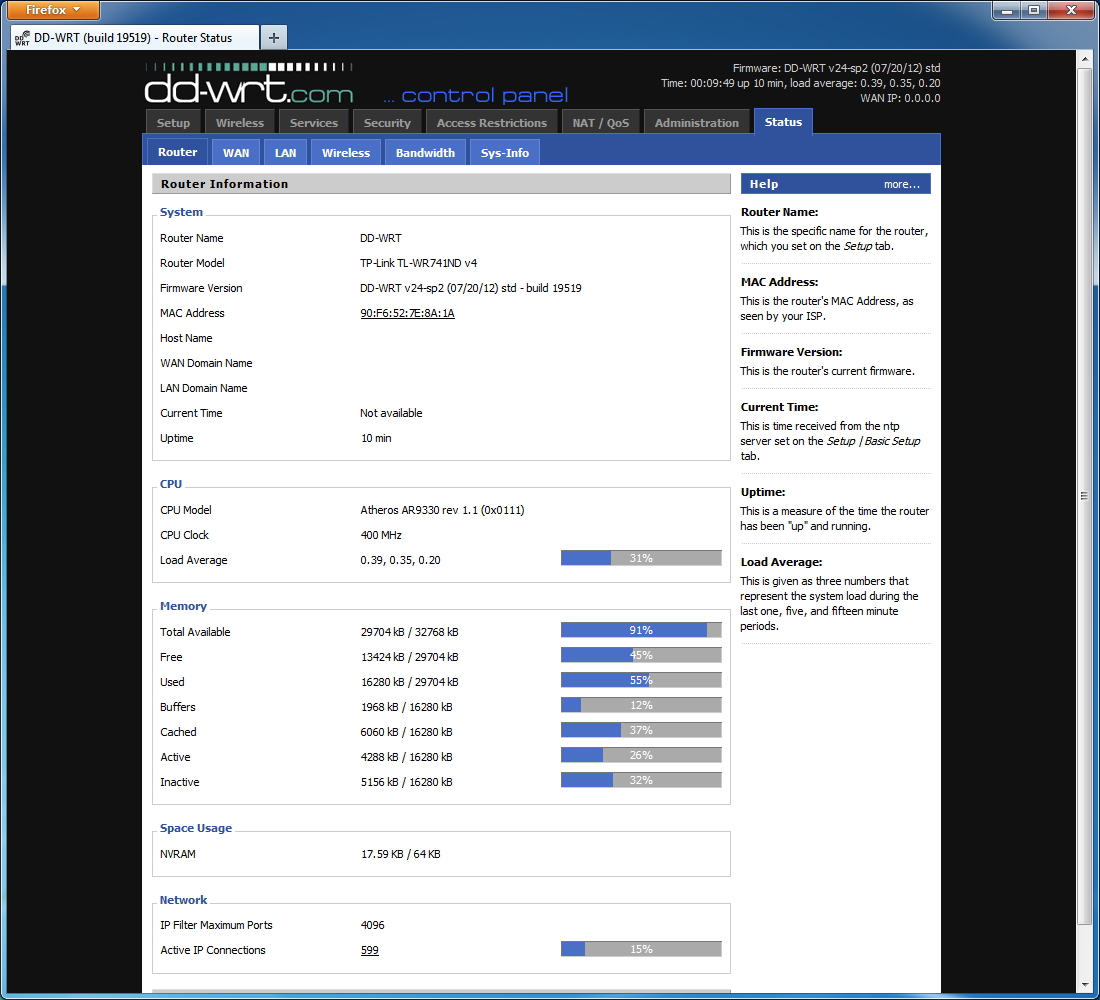Viewport: 1100px width, 1000px height.
Task: Click the Active IP Connections 15% bar
Action: coord(641,949)
